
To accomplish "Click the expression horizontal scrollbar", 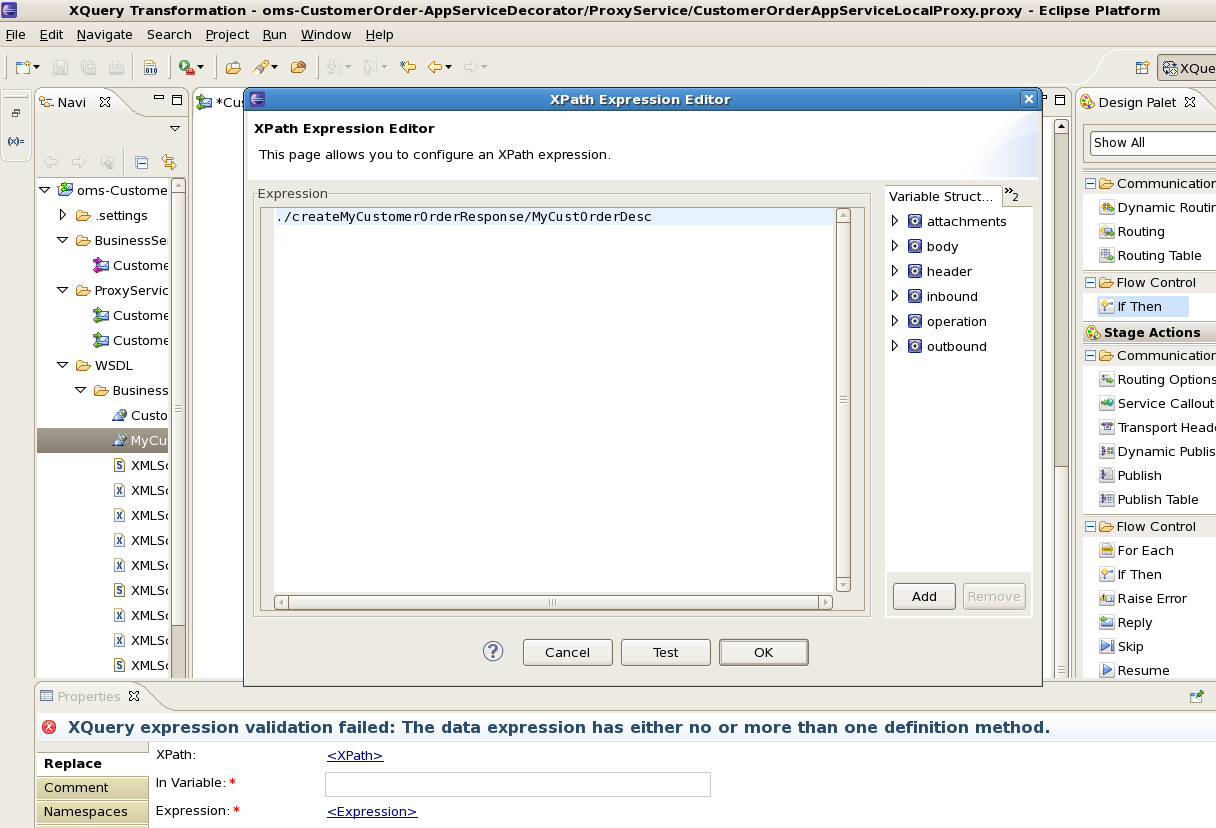I will tap(553, 602).
